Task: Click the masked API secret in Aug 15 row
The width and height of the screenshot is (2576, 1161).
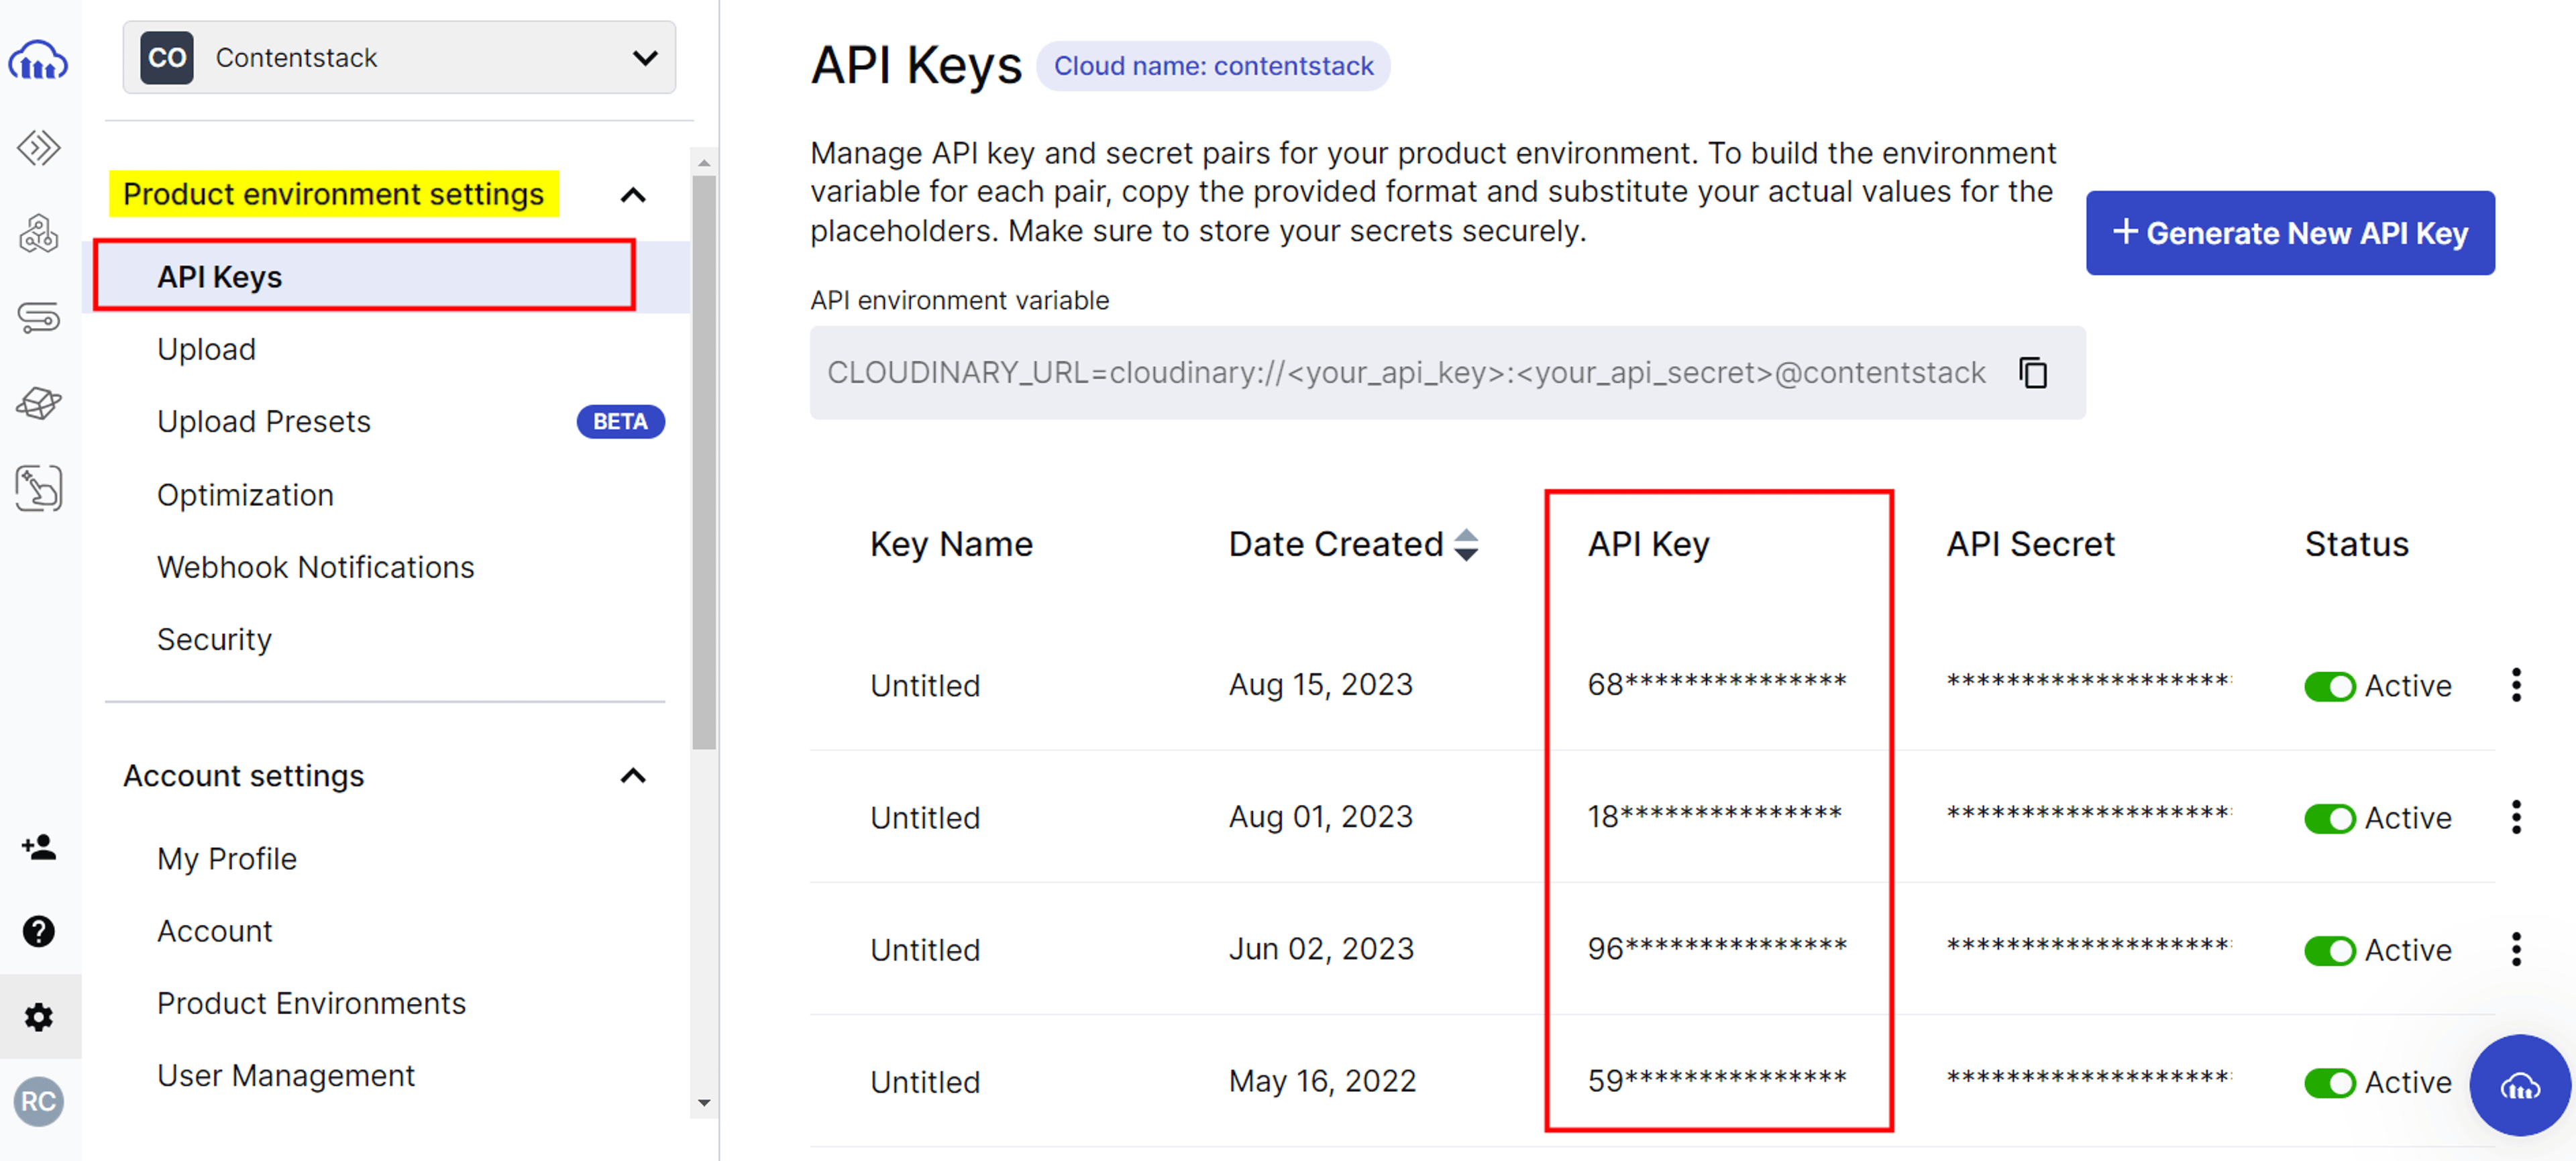Action: click(x=2089, y=682)
